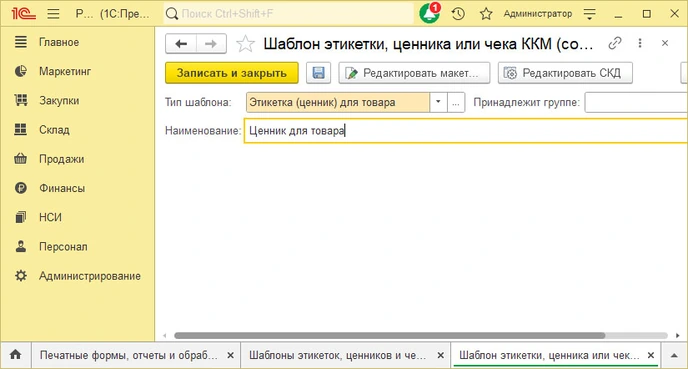Close the active Шаблон этикетки tab
This screenshot has width=688, height=369.
click(651, 355)
